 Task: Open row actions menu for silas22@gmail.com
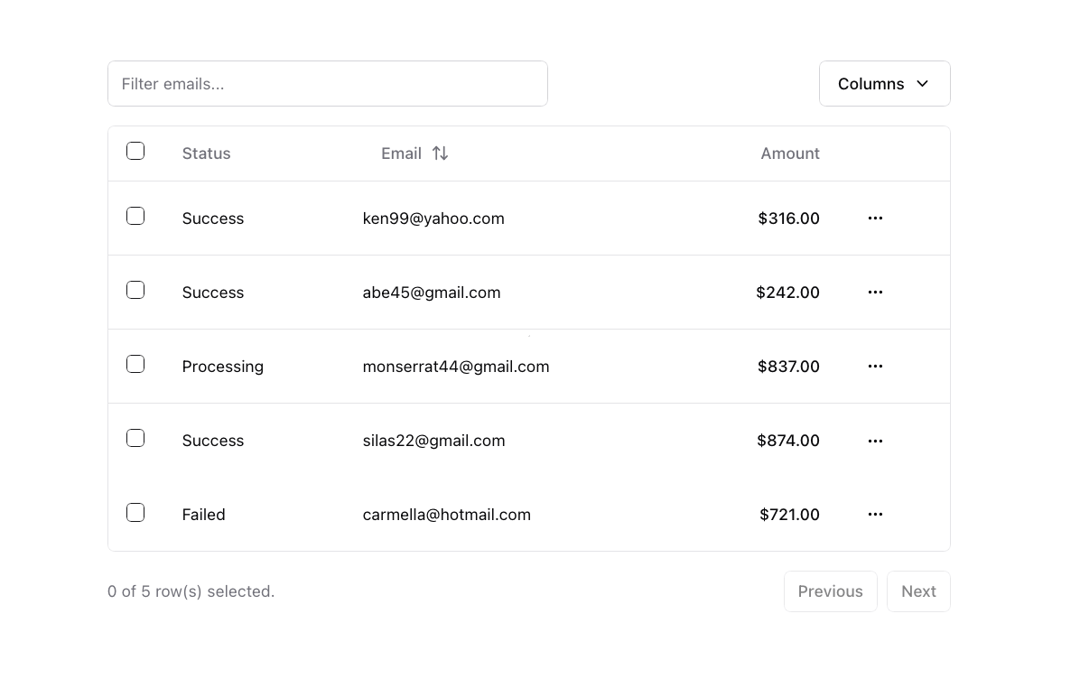click(875, 441)
